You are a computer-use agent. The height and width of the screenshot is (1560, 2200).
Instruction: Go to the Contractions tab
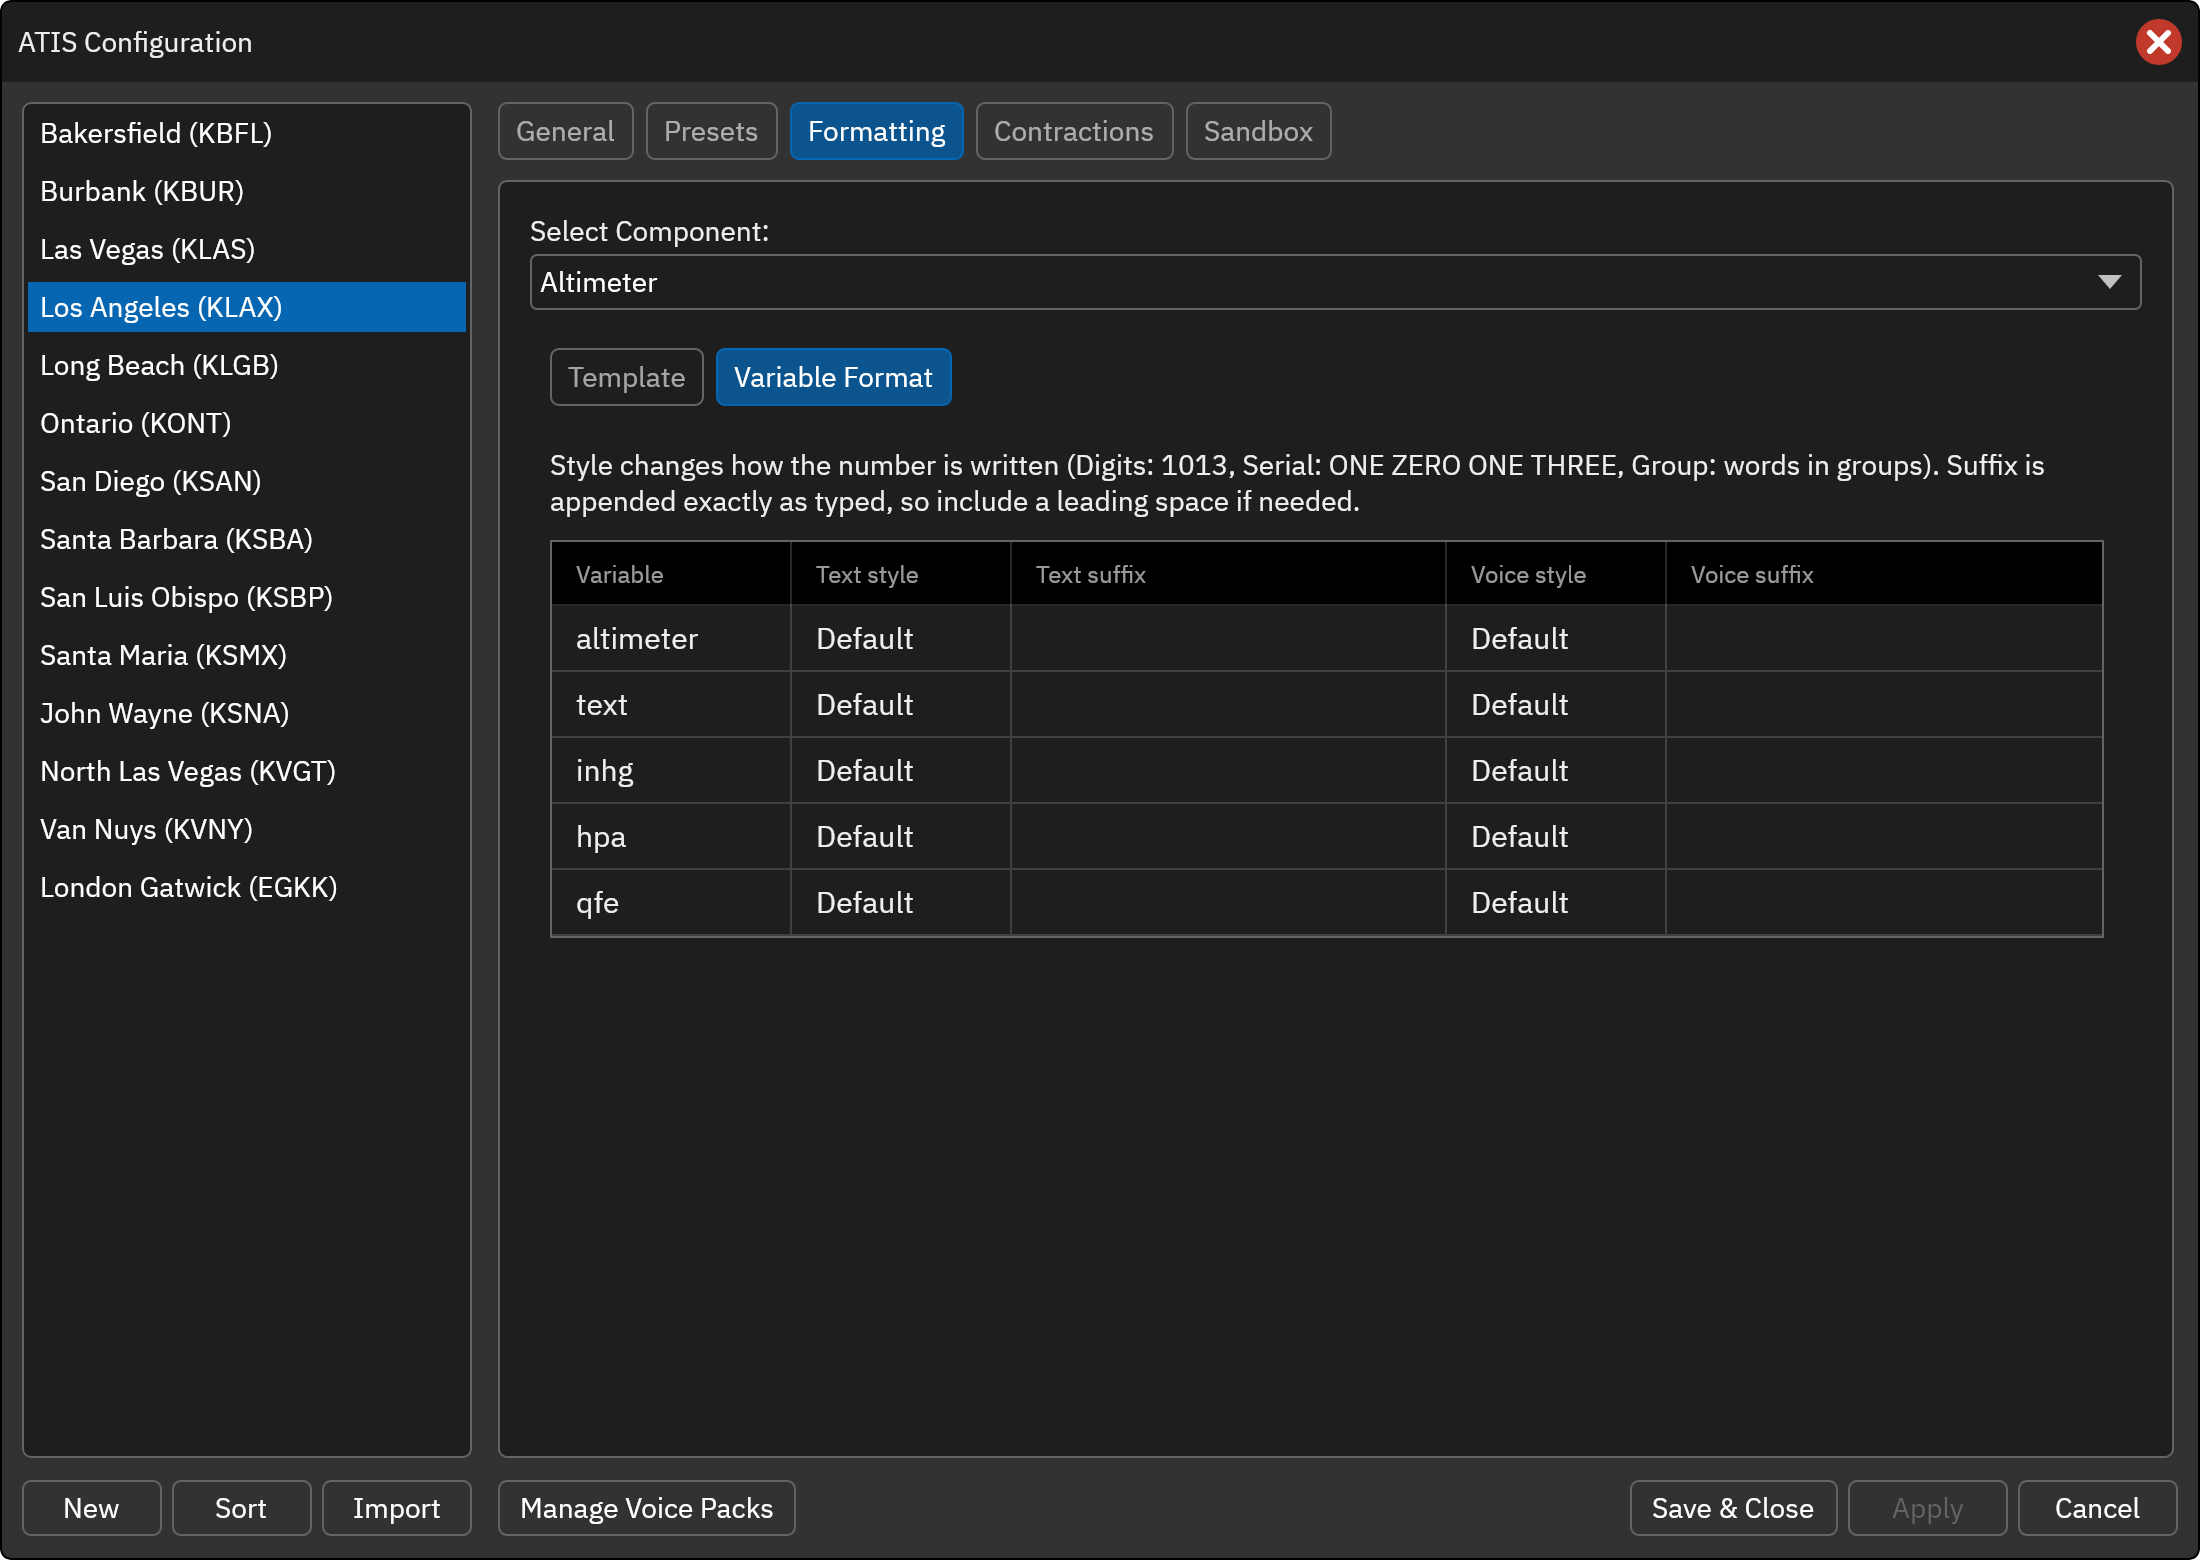(1074, 131)
